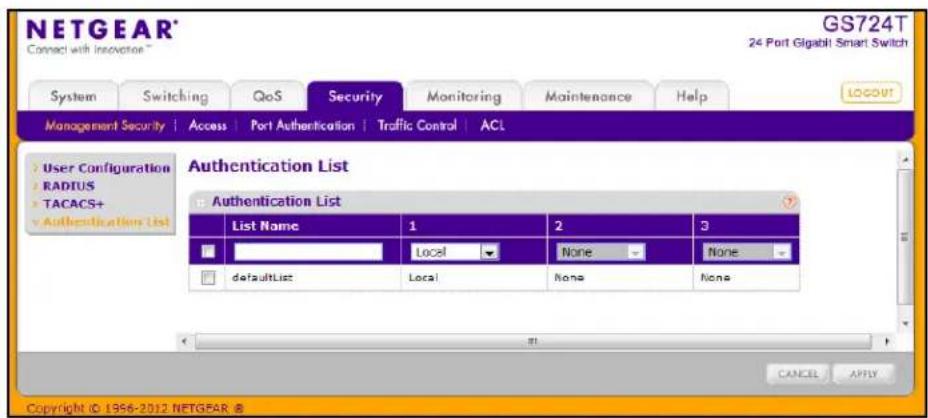Open the Maintenance tab
The height and width of the screenshot is (418, 928).
(588, 97)
